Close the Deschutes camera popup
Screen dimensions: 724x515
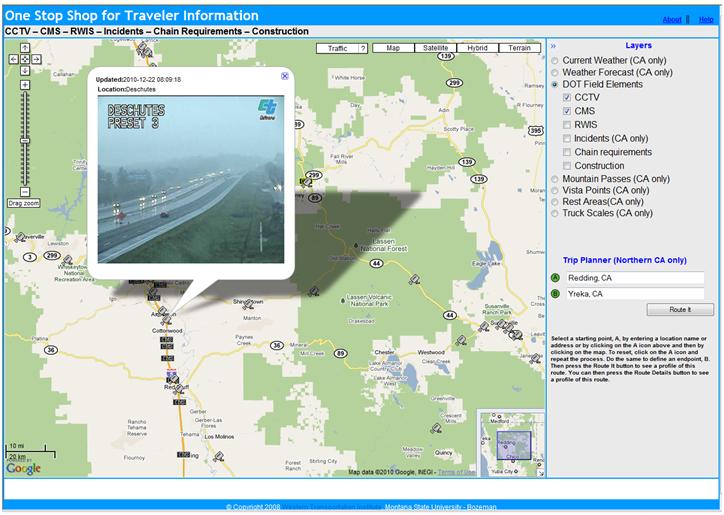[285, 76]
